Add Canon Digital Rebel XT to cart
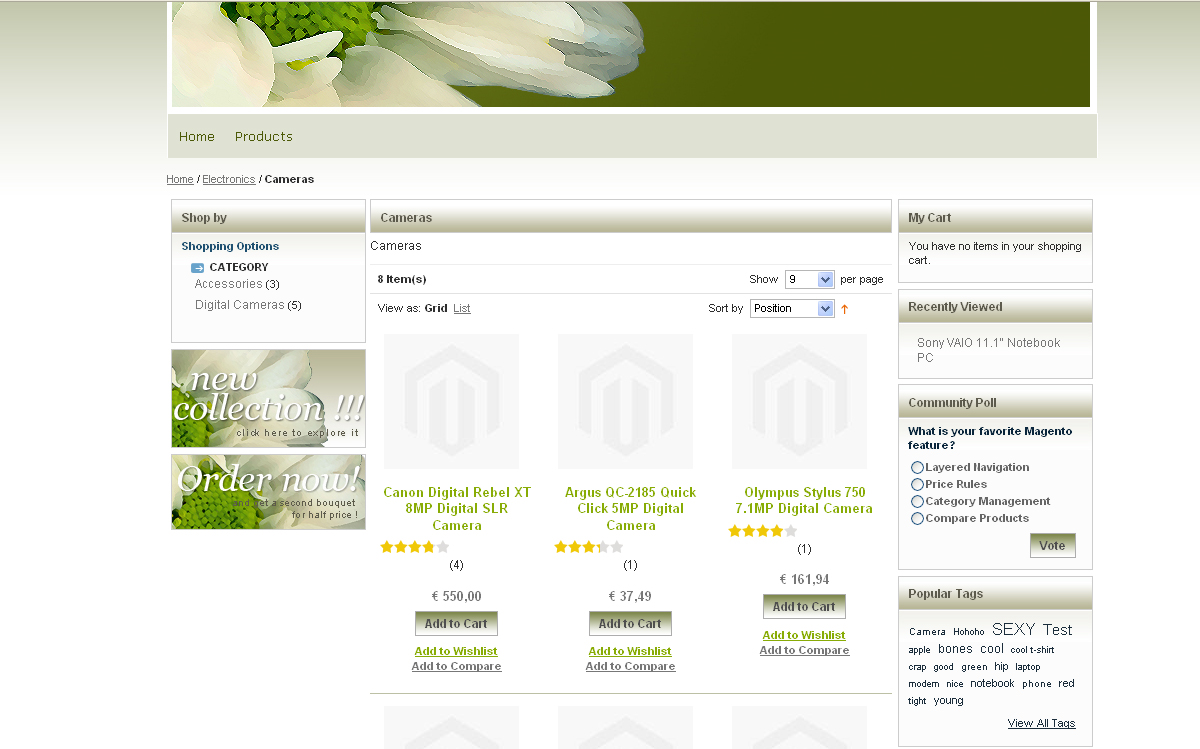This screenshot has width=1200, height=749. [x=456, y=624]
